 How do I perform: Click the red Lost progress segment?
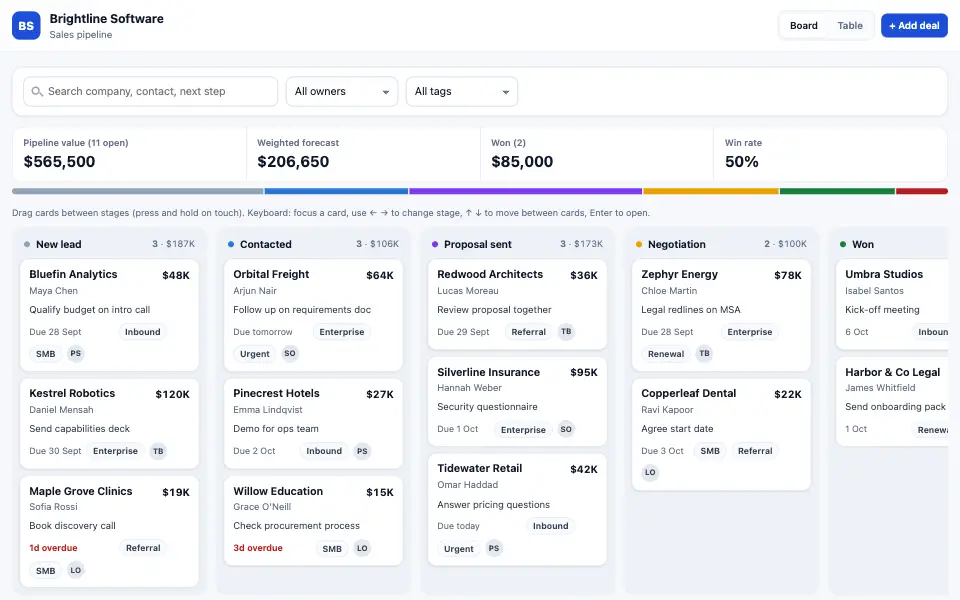(922, 192)
